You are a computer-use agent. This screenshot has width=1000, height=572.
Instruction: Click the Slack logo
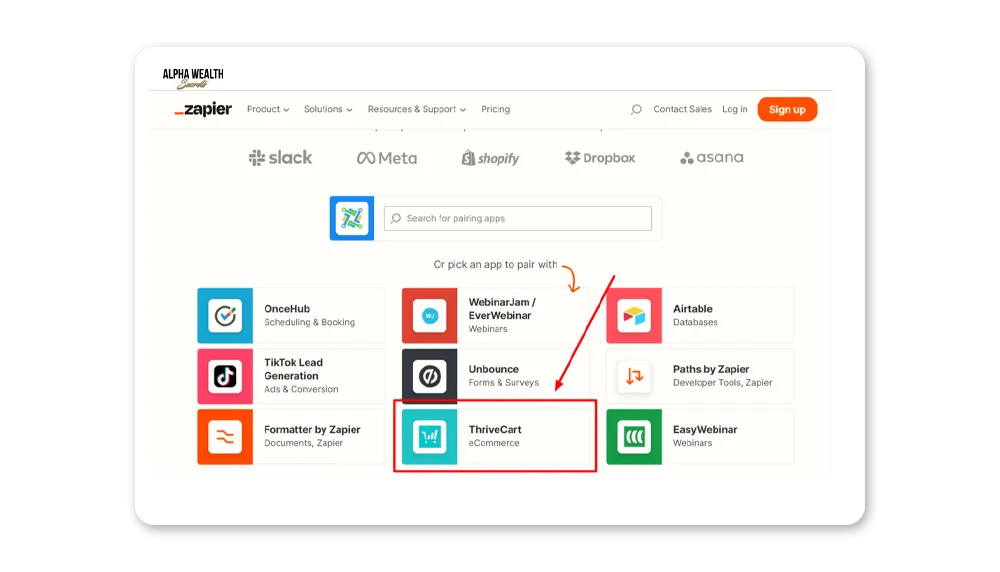[x=280, y=158]
